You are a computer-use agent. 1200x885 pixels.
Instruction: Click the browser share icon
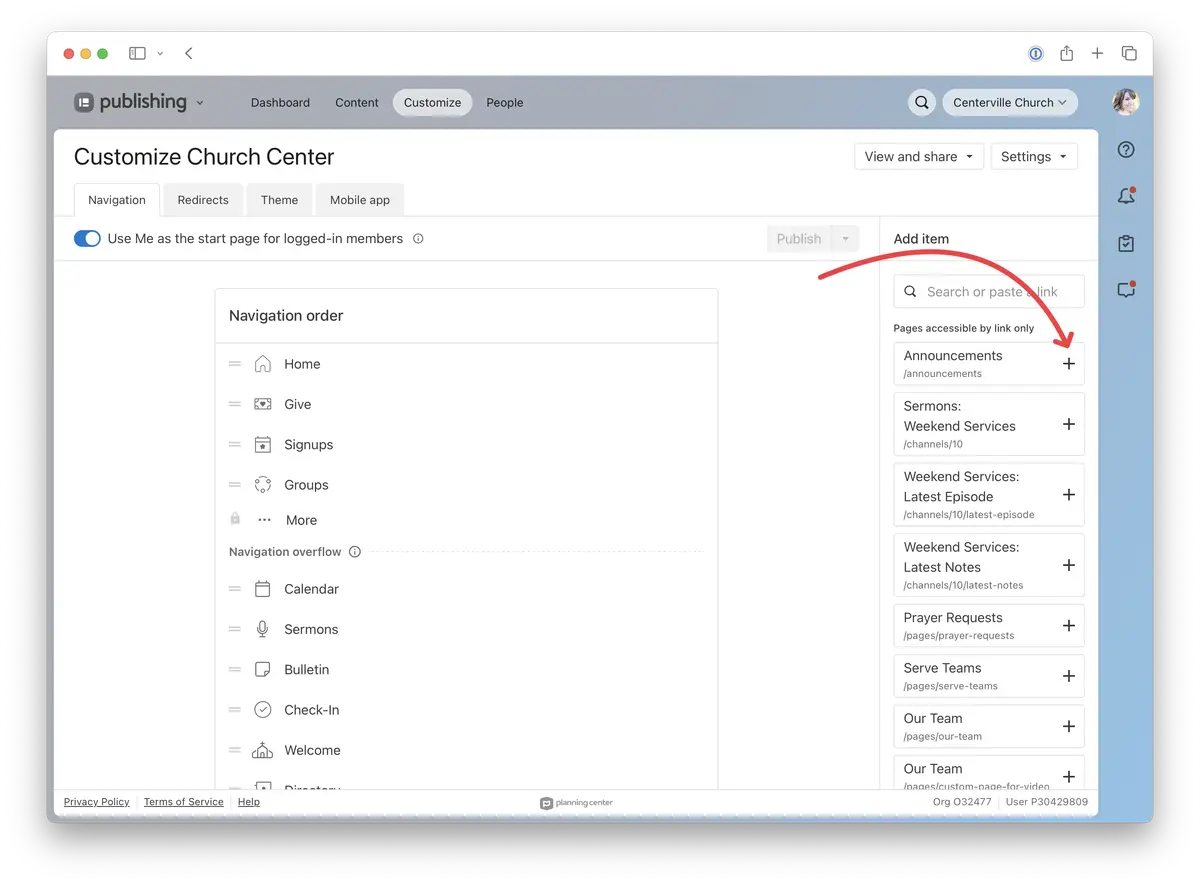click(1067, 53)
